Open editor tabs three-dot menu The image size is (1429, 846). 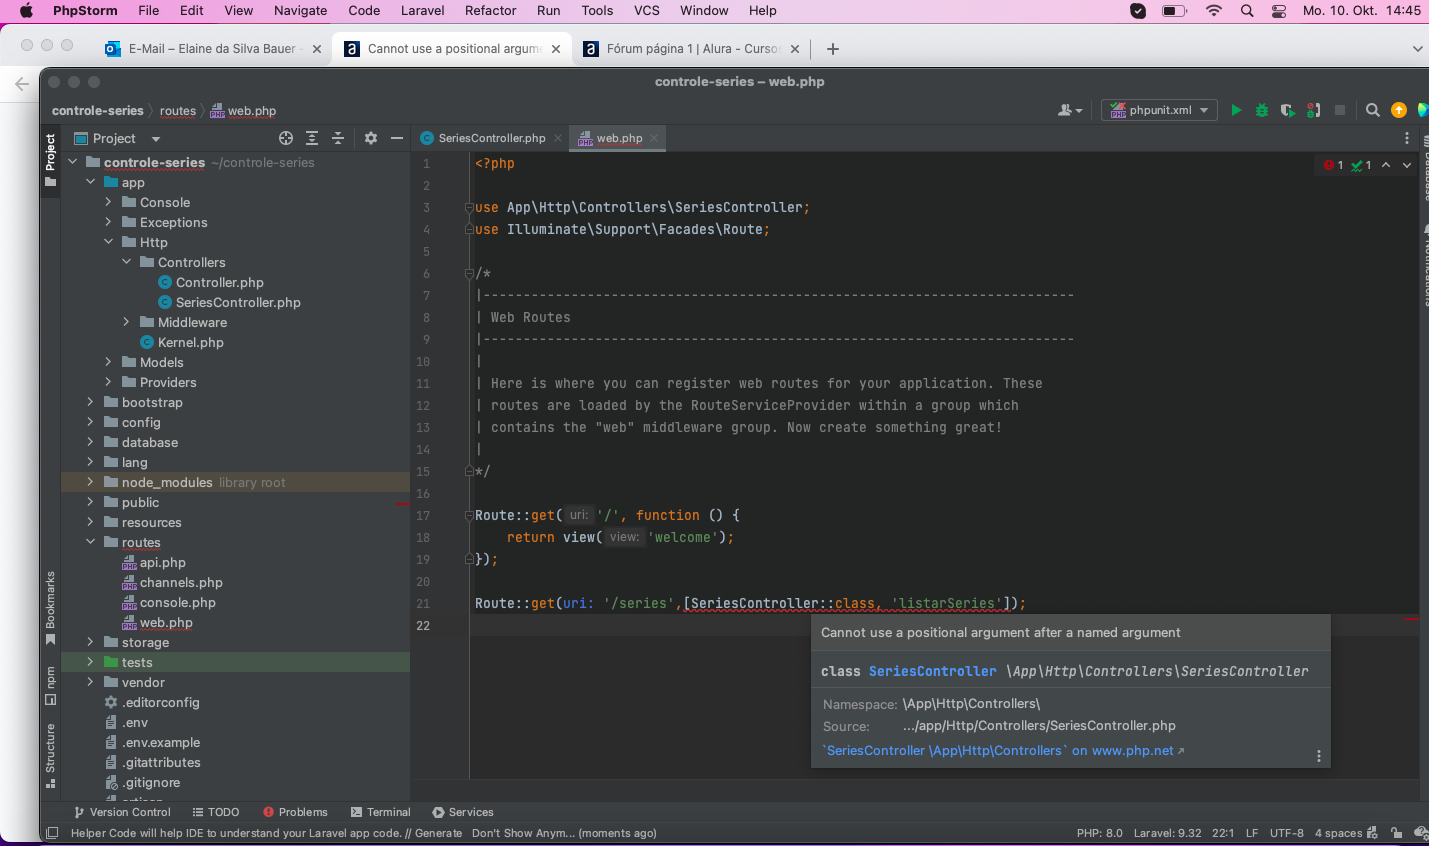(1407, 138)
